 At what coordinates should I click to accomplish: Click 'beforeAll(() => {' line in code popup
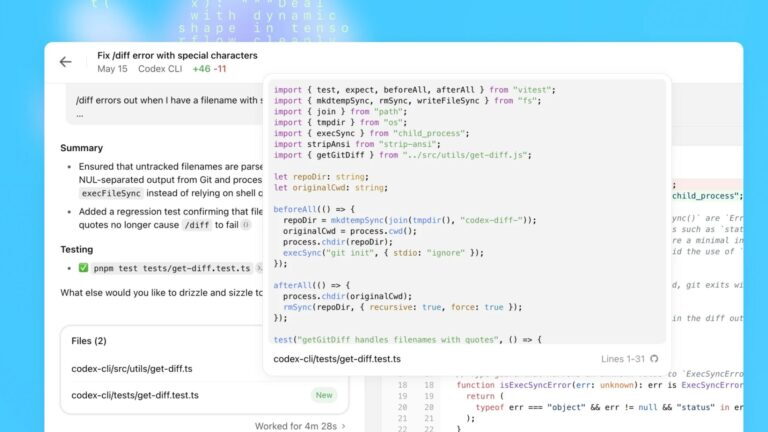314,209
